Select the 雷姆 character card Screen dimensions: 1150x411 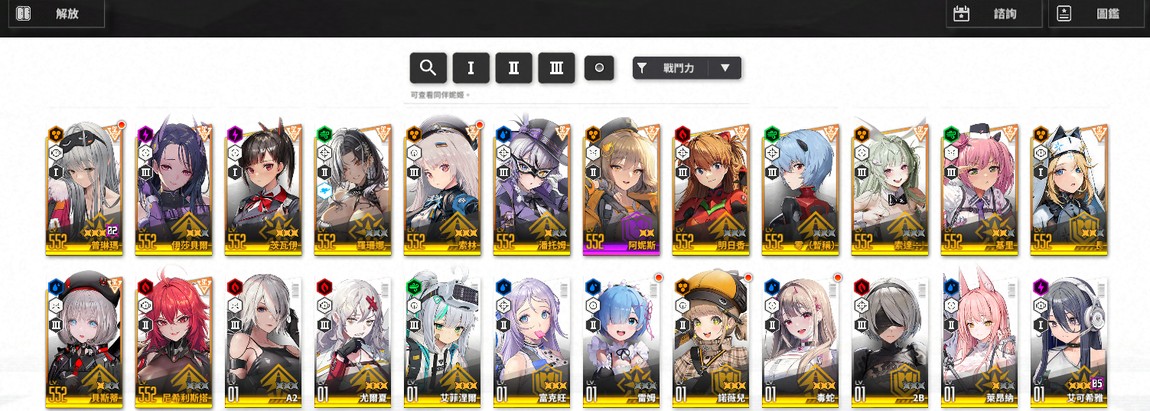[x=621, y=341]
